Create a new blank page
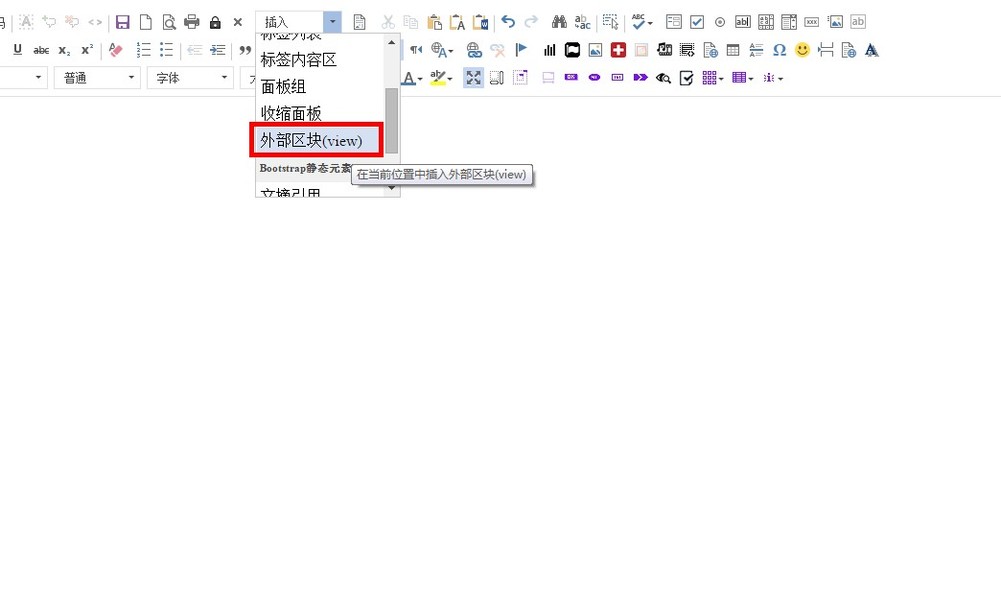1001x590 pixels. pos(146,22)
